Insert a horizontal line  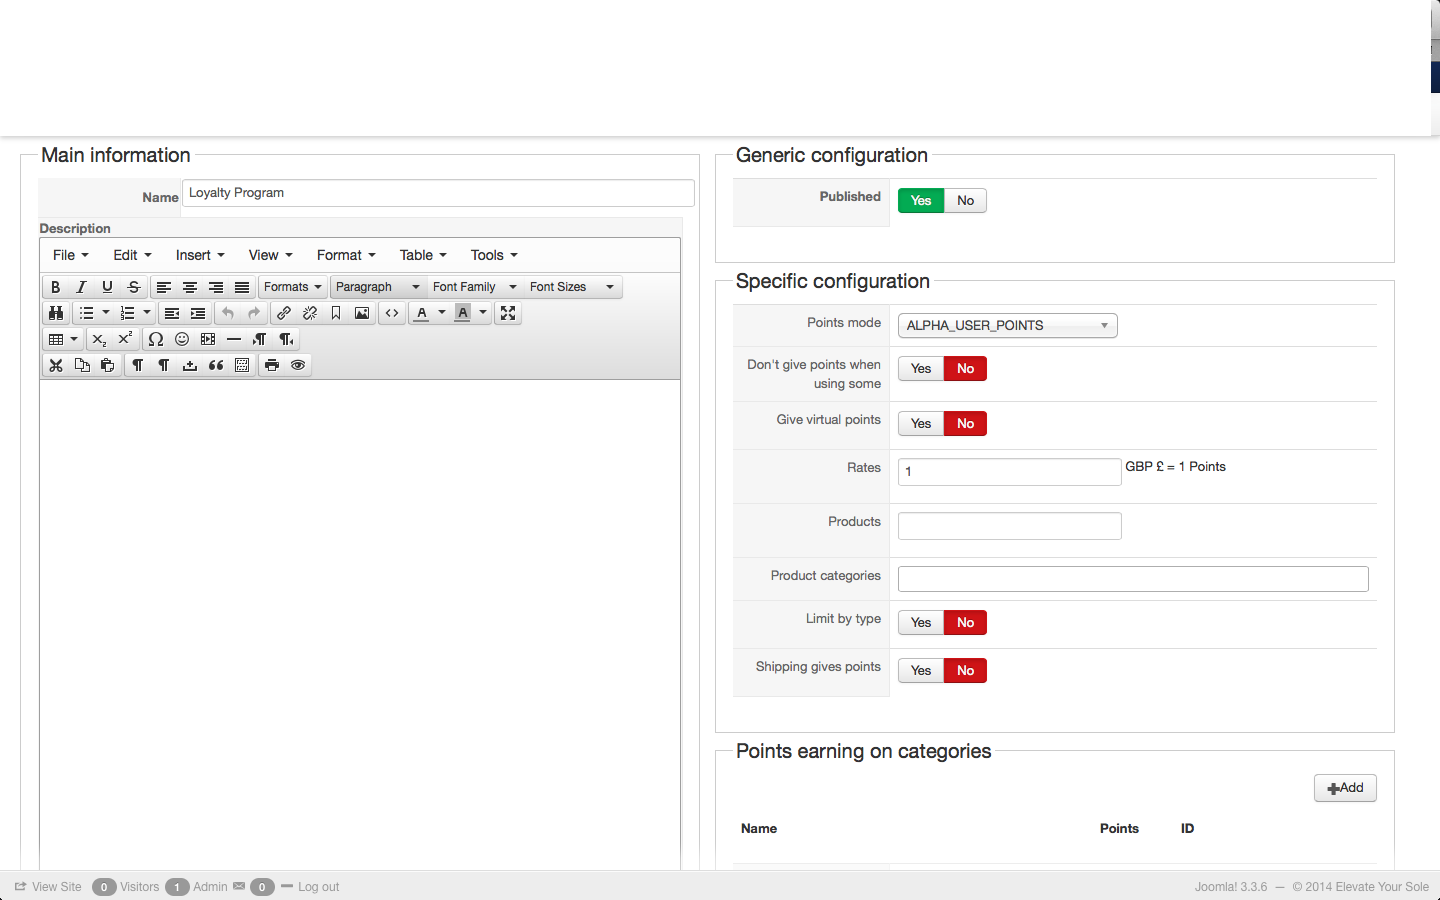coord(234,339)
